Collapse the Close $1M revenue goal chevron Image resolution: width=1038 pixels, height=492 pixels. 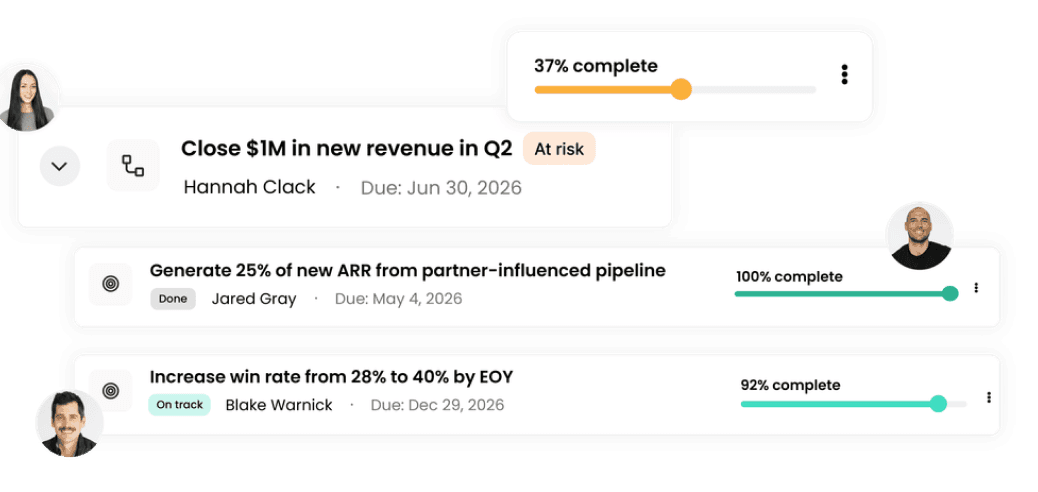60,166
